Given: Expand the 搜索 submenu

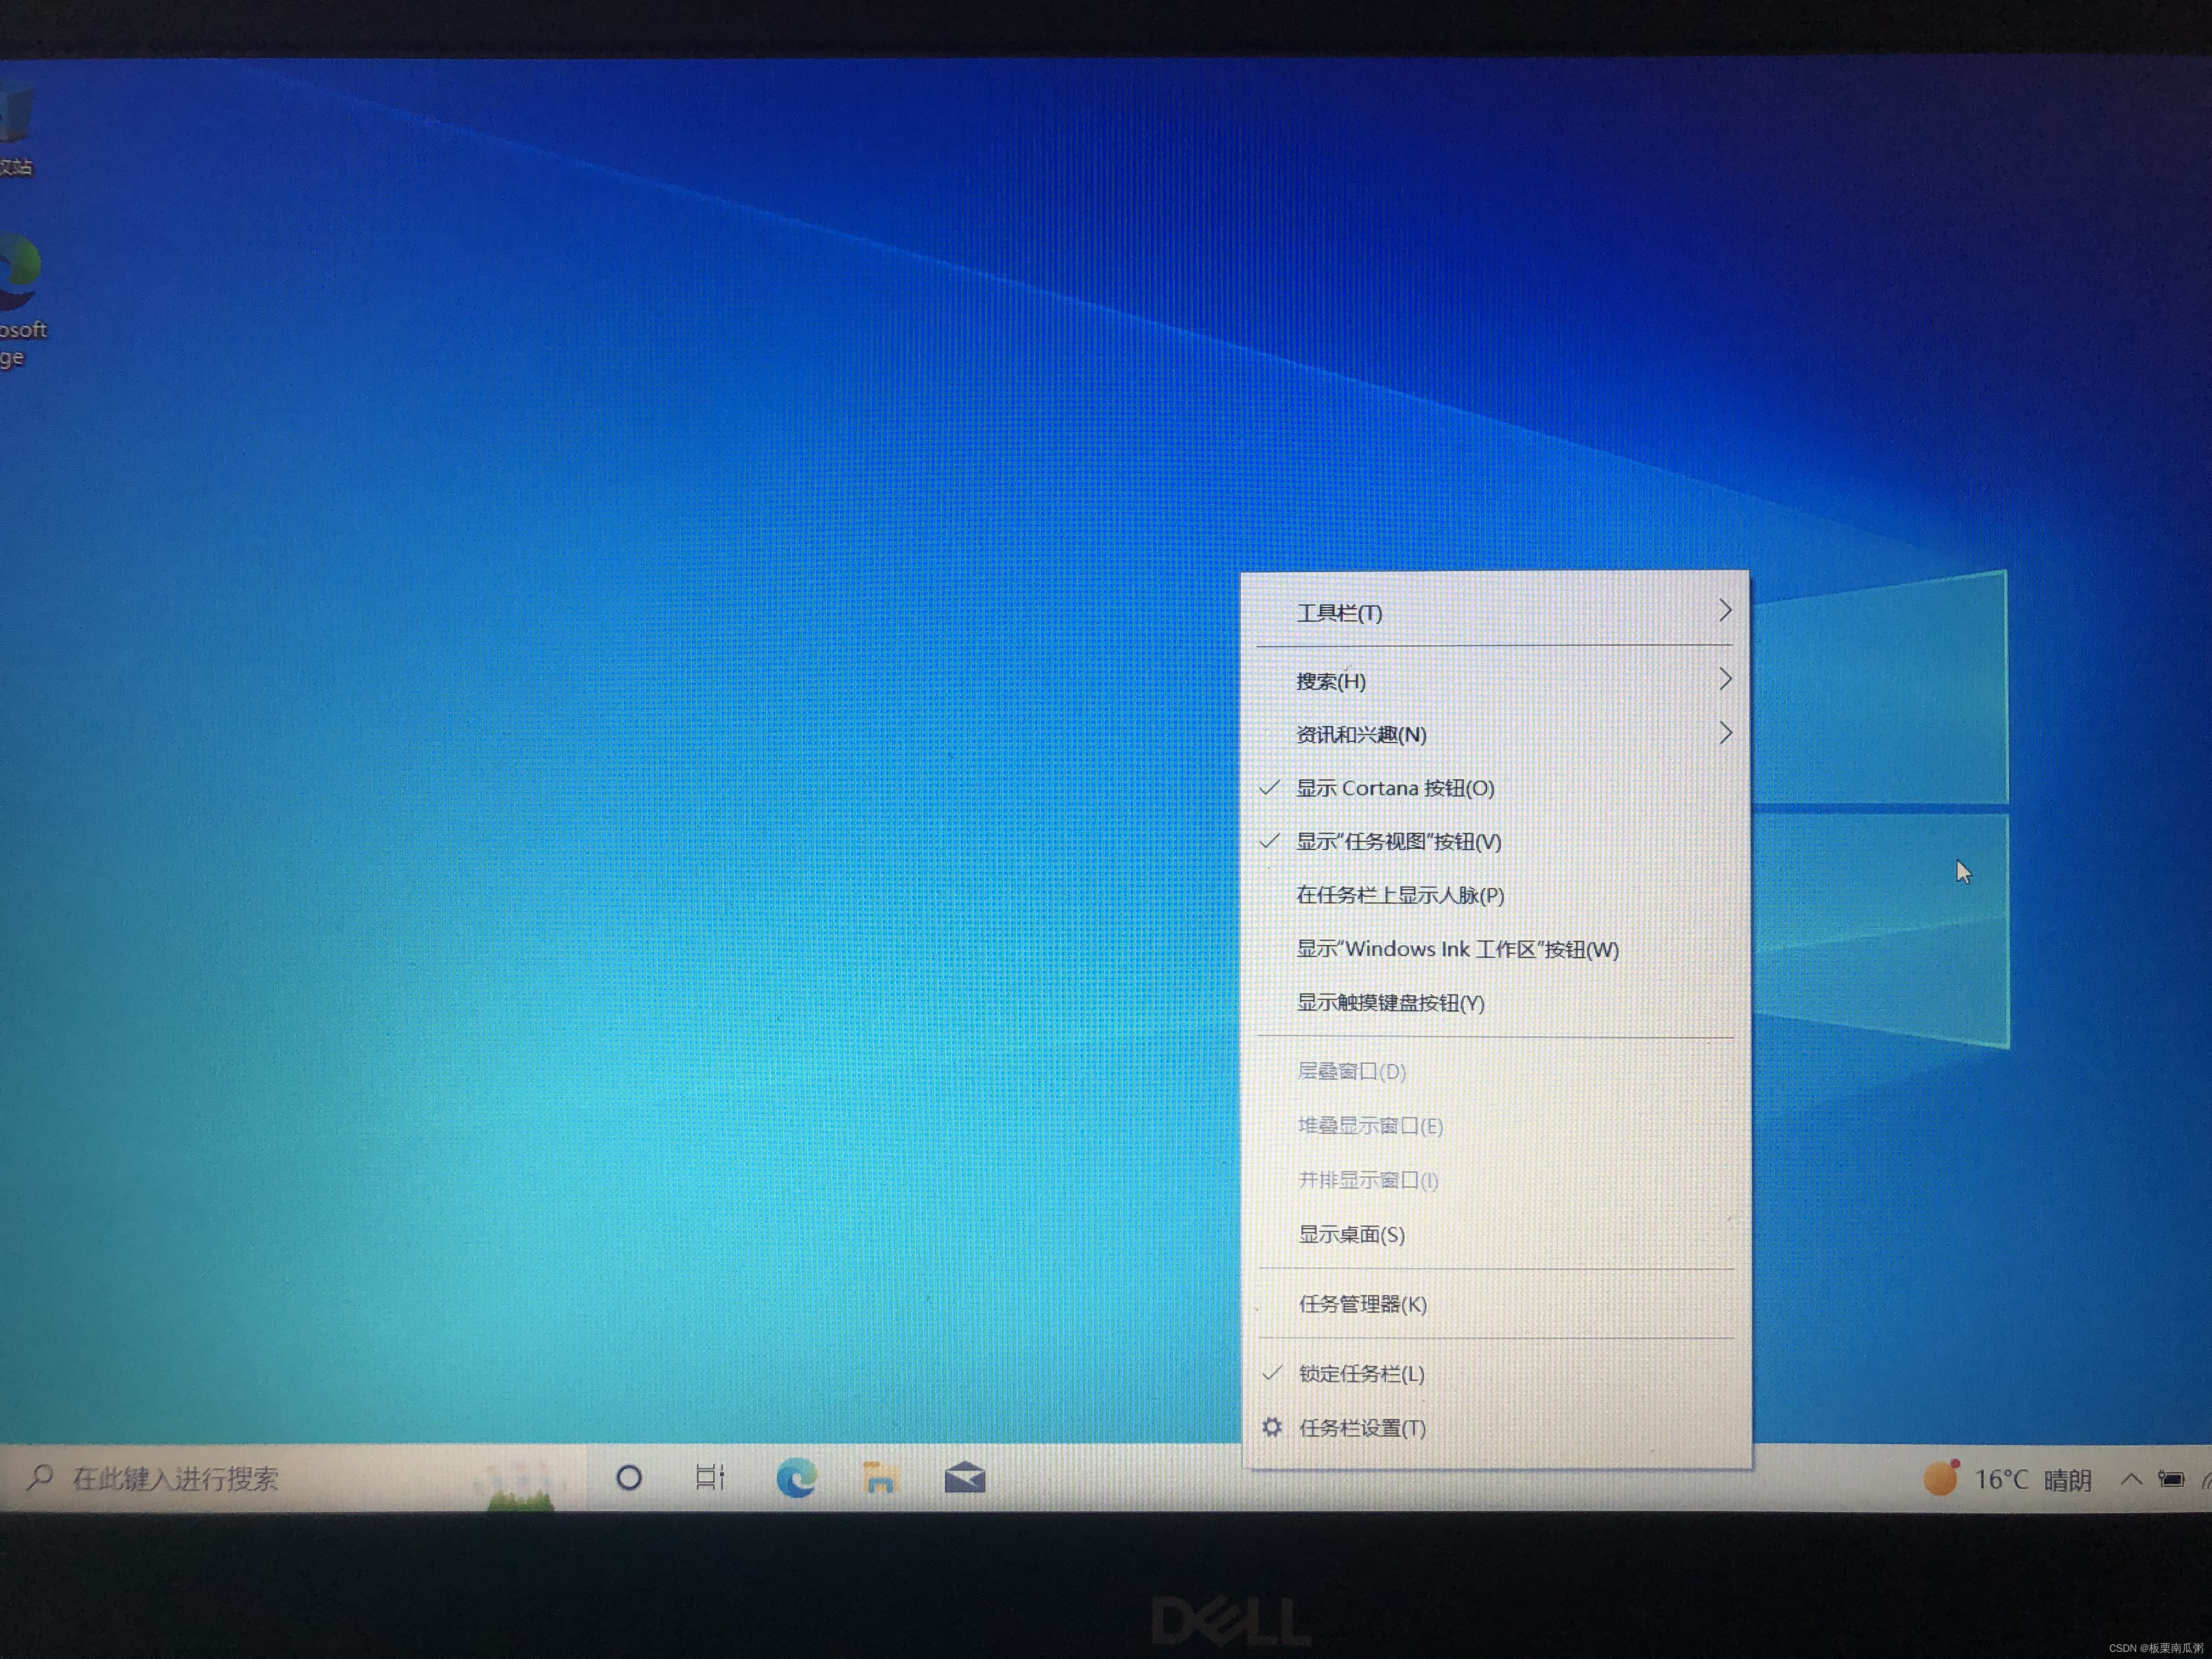Looking at the screenshot, I should pyautogui.click(x=1331, y=681).
